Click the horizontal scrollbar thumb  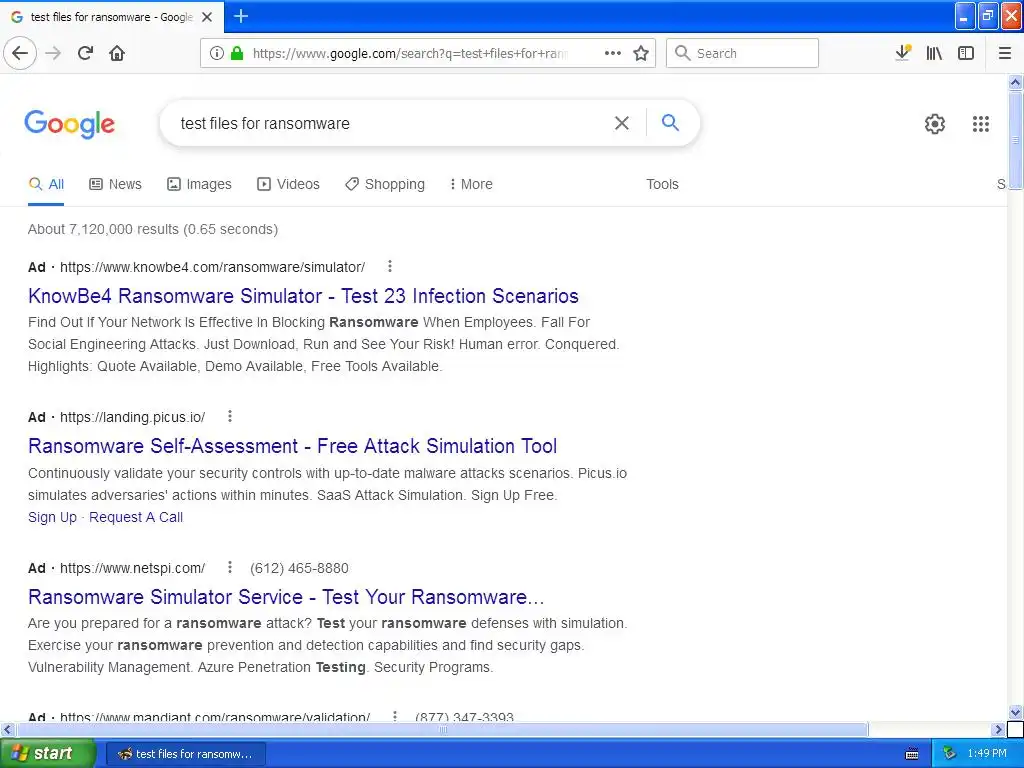pyautogui.click(x=442, y=729)
